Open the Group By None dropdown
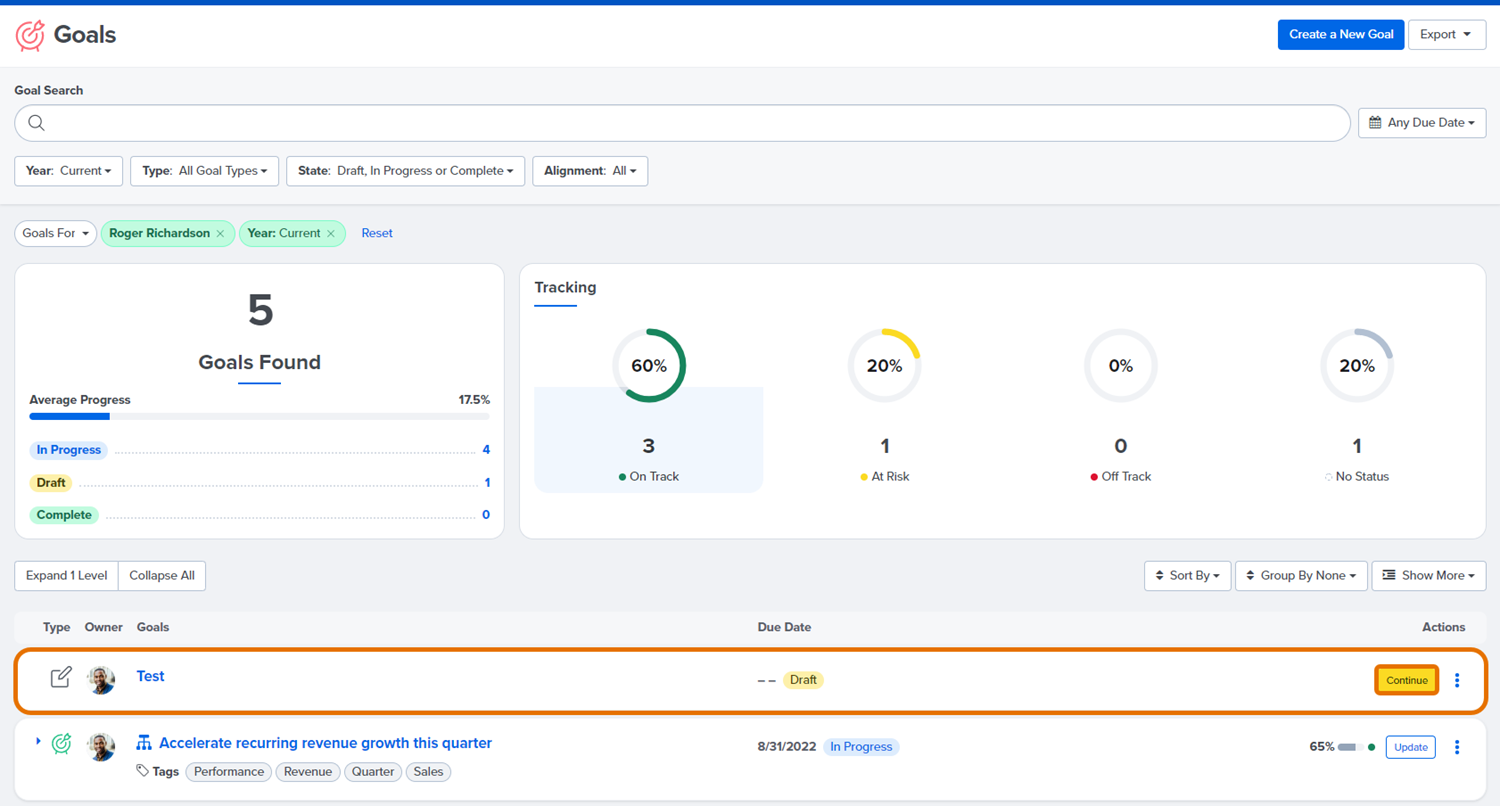The height and width of the screenshot is (806, 1500). 1301,575
